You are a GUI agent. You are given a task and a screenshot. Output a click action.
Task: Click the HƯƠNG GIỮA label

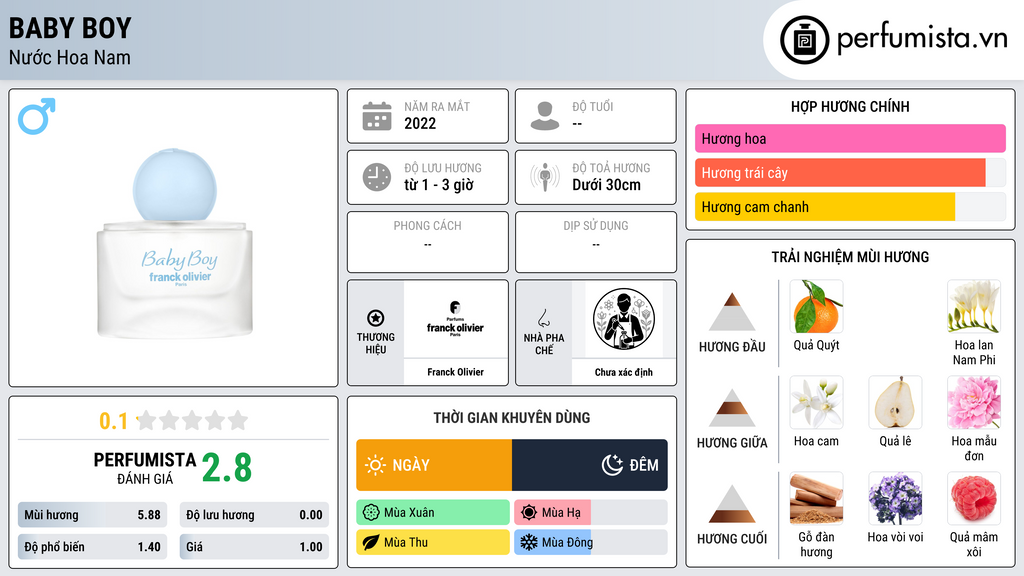coord(732,443)
